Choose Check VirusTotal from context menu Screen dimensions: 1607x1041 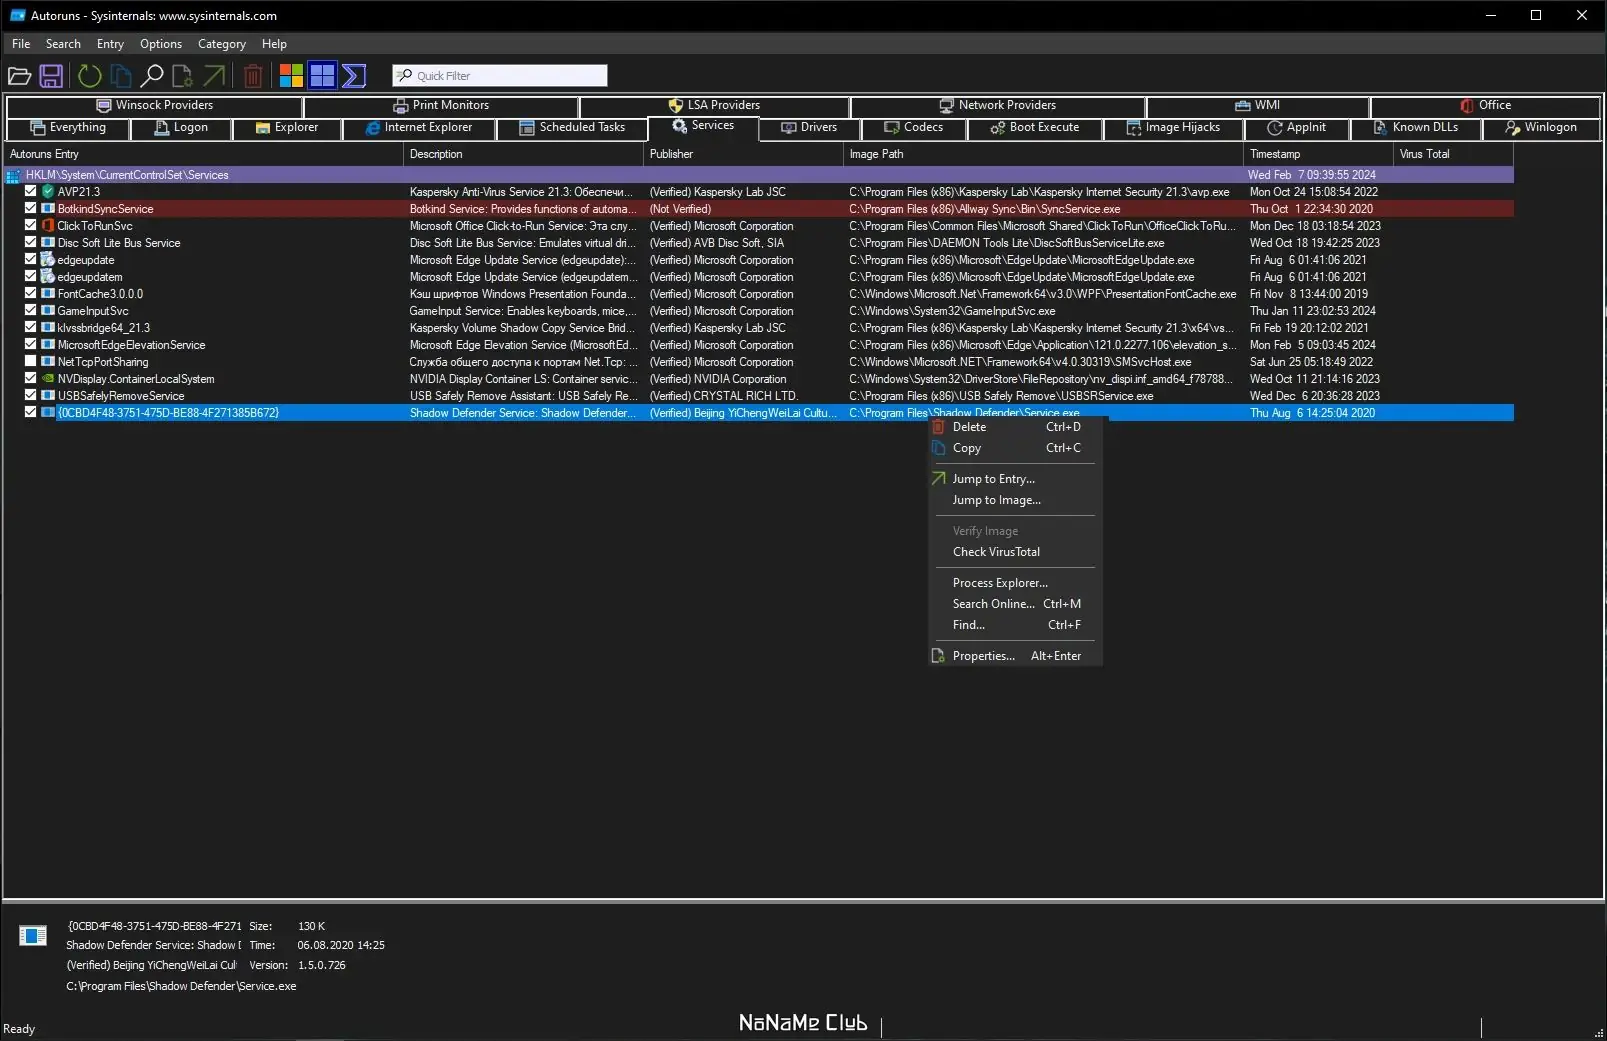coord(996,552)
